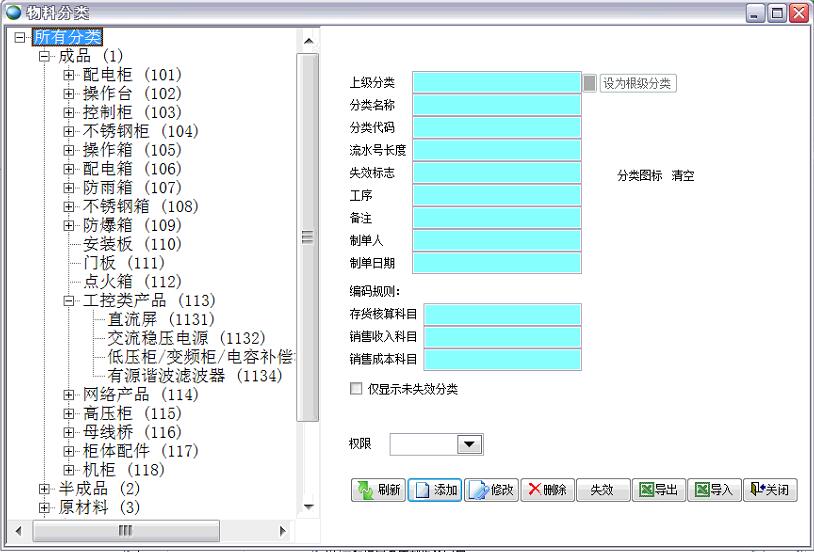Click the 导出 export button

[x=659, y=490]
